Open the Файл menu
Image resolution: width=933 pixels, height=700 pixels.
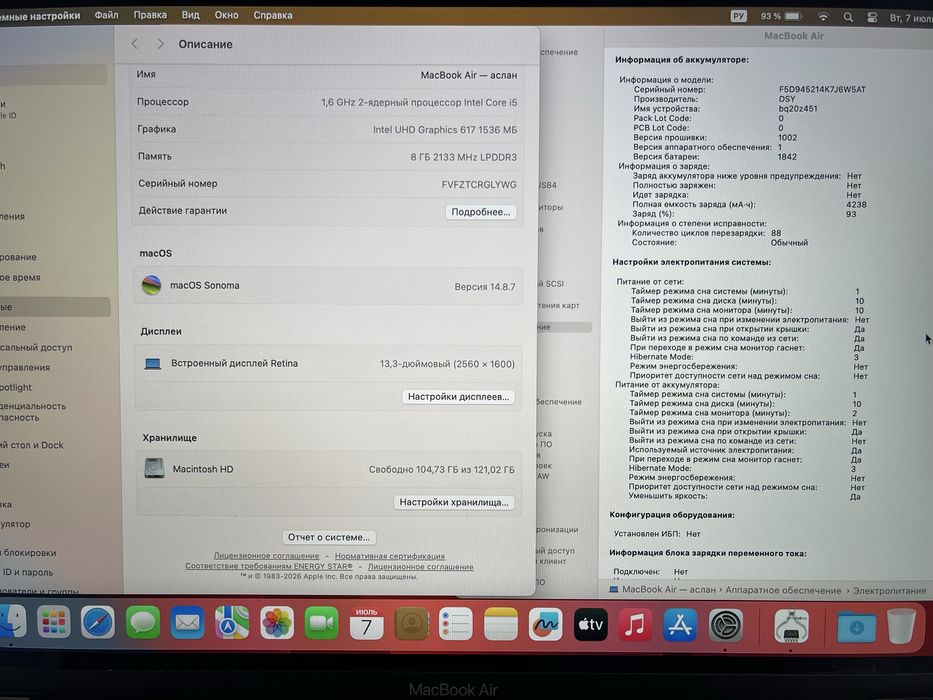click(107, 15)
